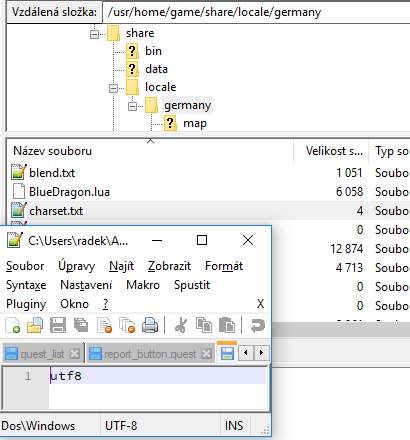Image resolution: width=410 pixels, height=440 pixels.
Task: Click the Close file toolbar icon
Action: point(104,325)
